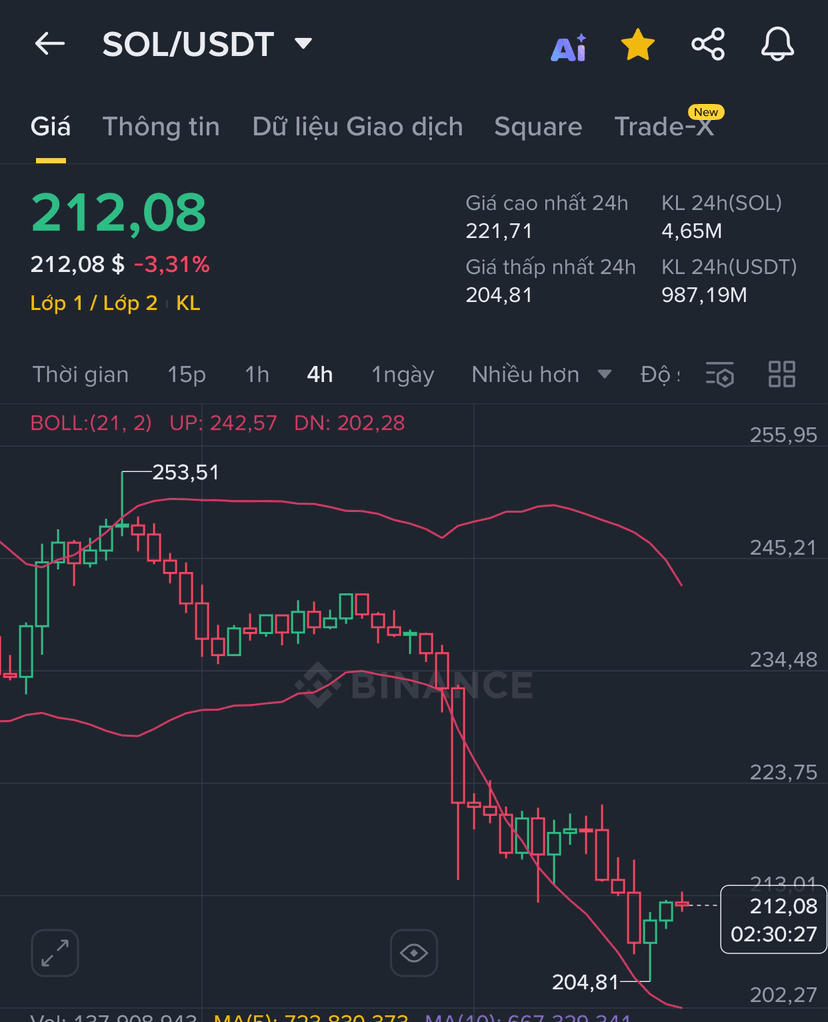828x1022 pixels.
Task: Open the Trade-X tab
Action: coord(664,127)
